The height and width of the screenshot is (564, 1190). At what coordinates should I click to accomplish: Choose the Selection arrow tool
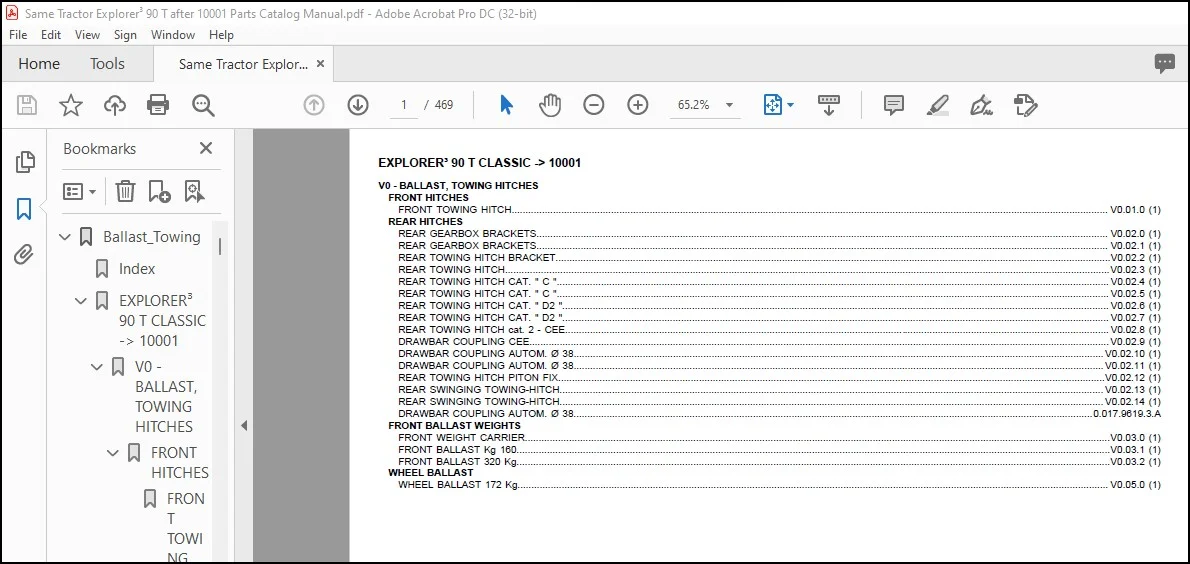[x=506, y=105]
